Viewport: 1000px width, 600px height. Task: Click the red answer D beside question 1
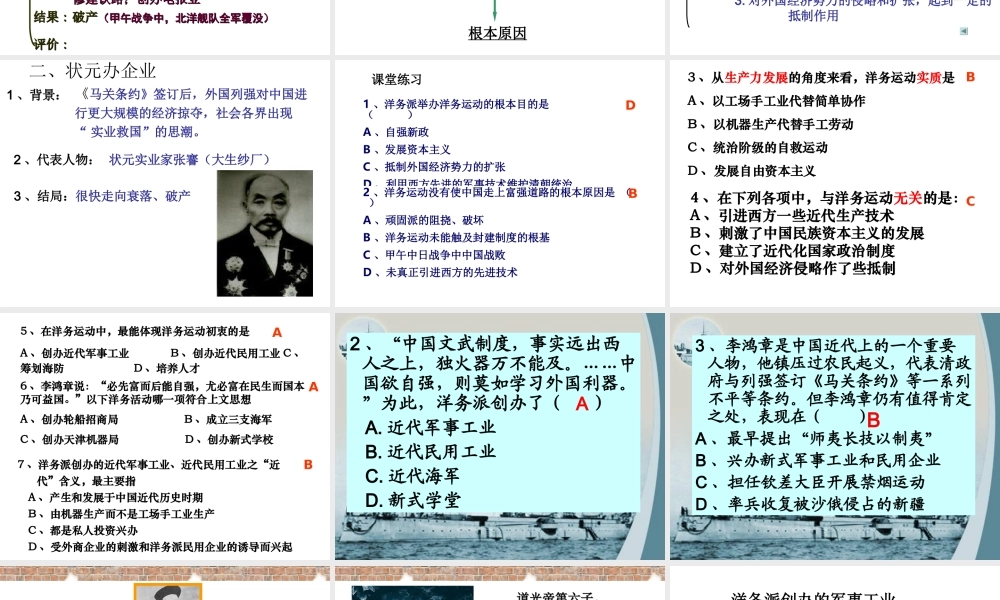coord(630,105)
